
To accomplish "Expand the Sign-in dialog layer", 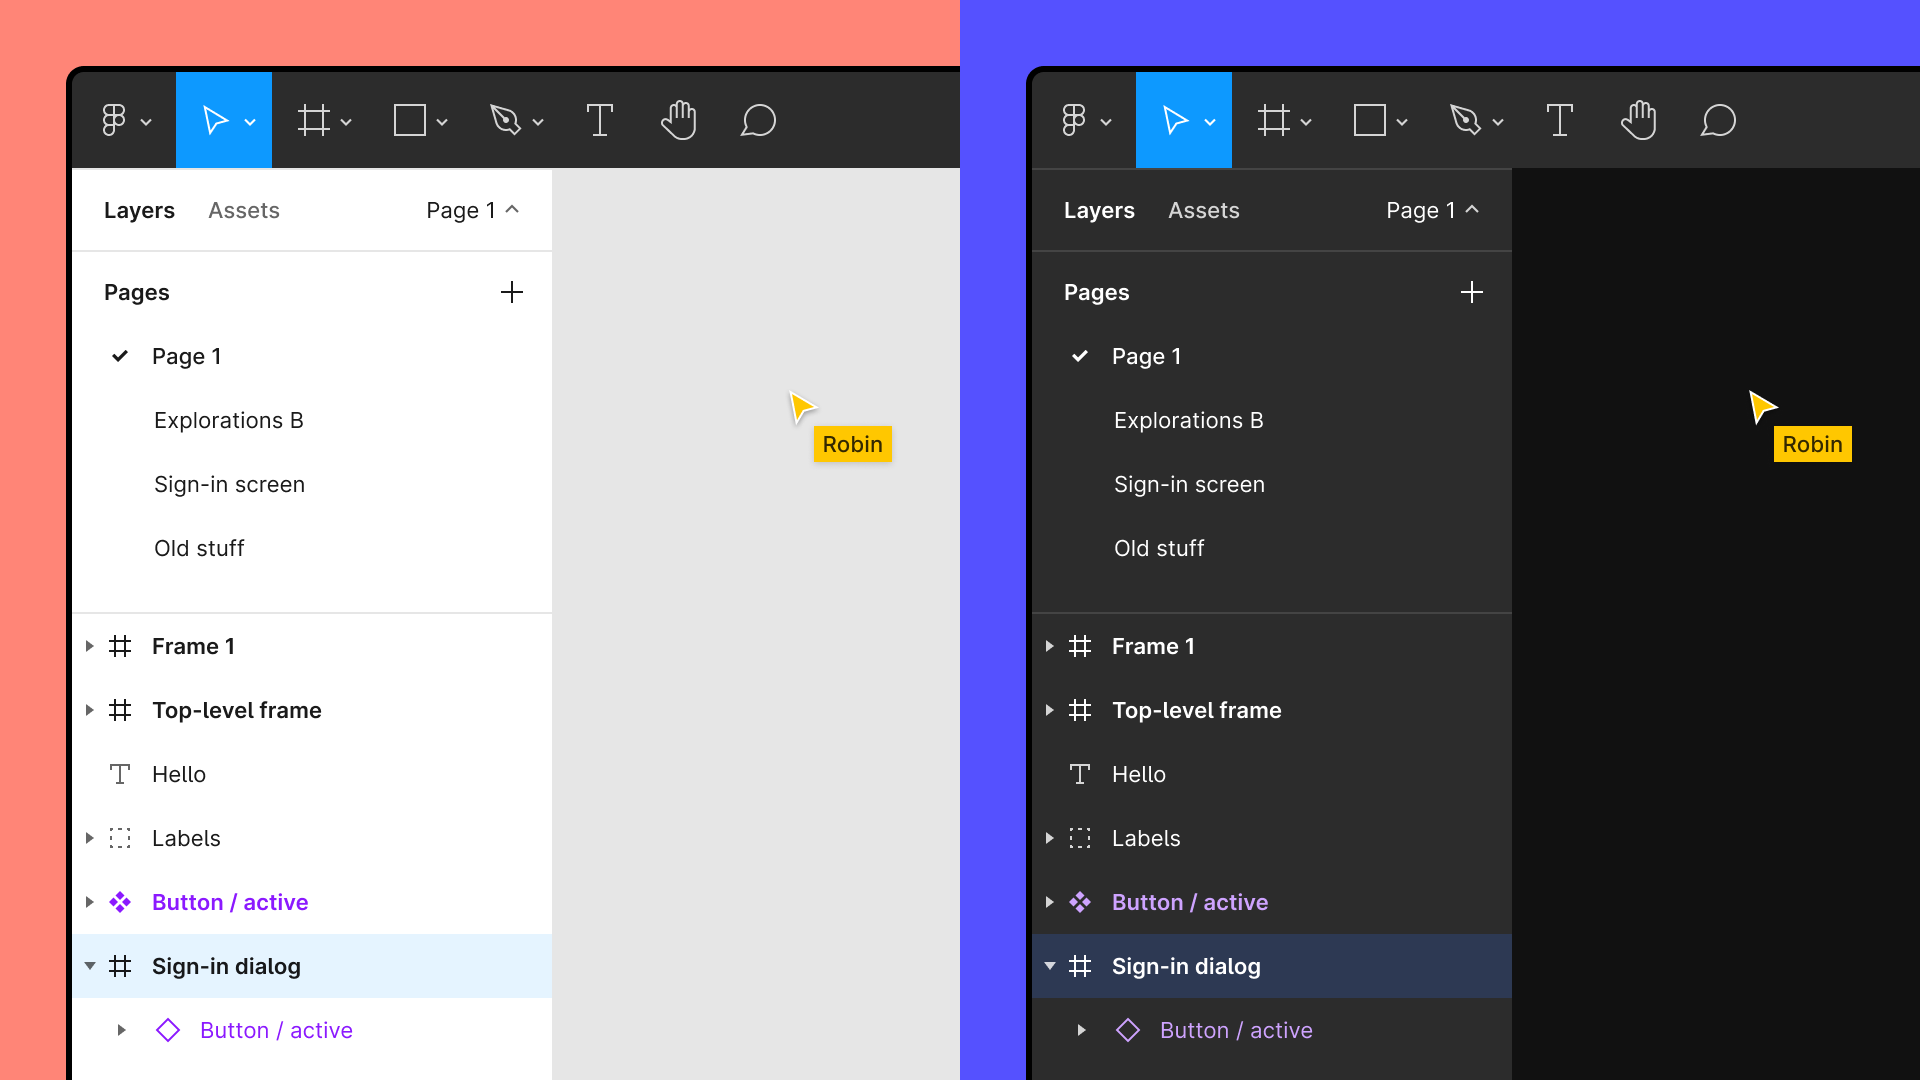I will [87, 965].
